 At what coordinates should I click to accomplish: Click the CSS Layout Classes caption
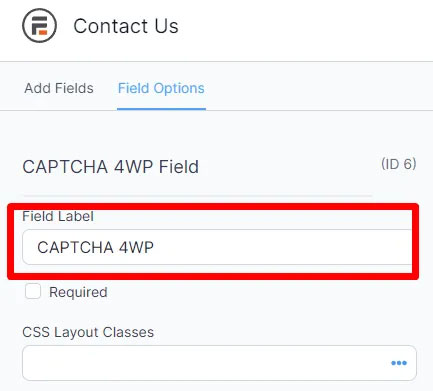(88, 332)
